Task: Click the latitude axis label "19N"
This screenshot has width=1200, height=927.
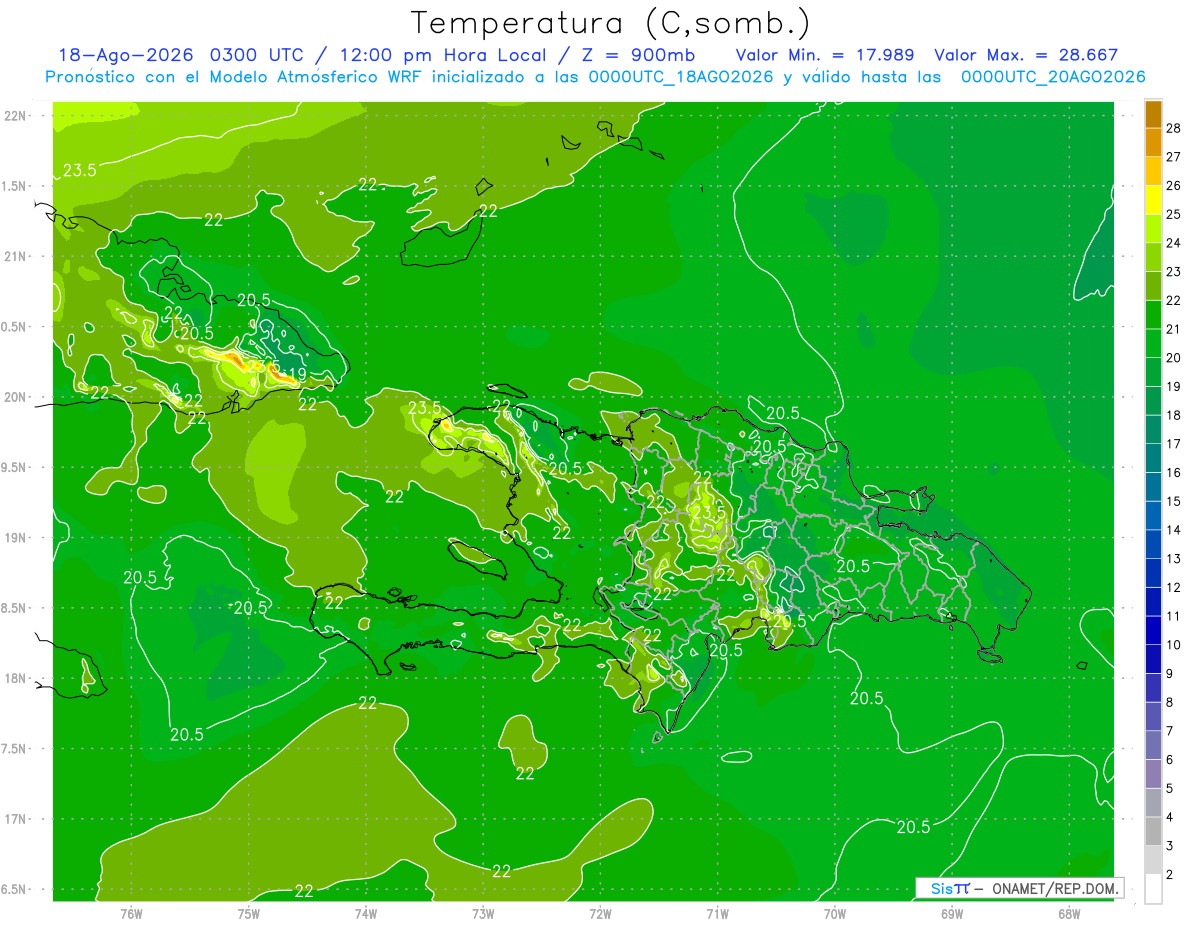Action: (15, 537)
